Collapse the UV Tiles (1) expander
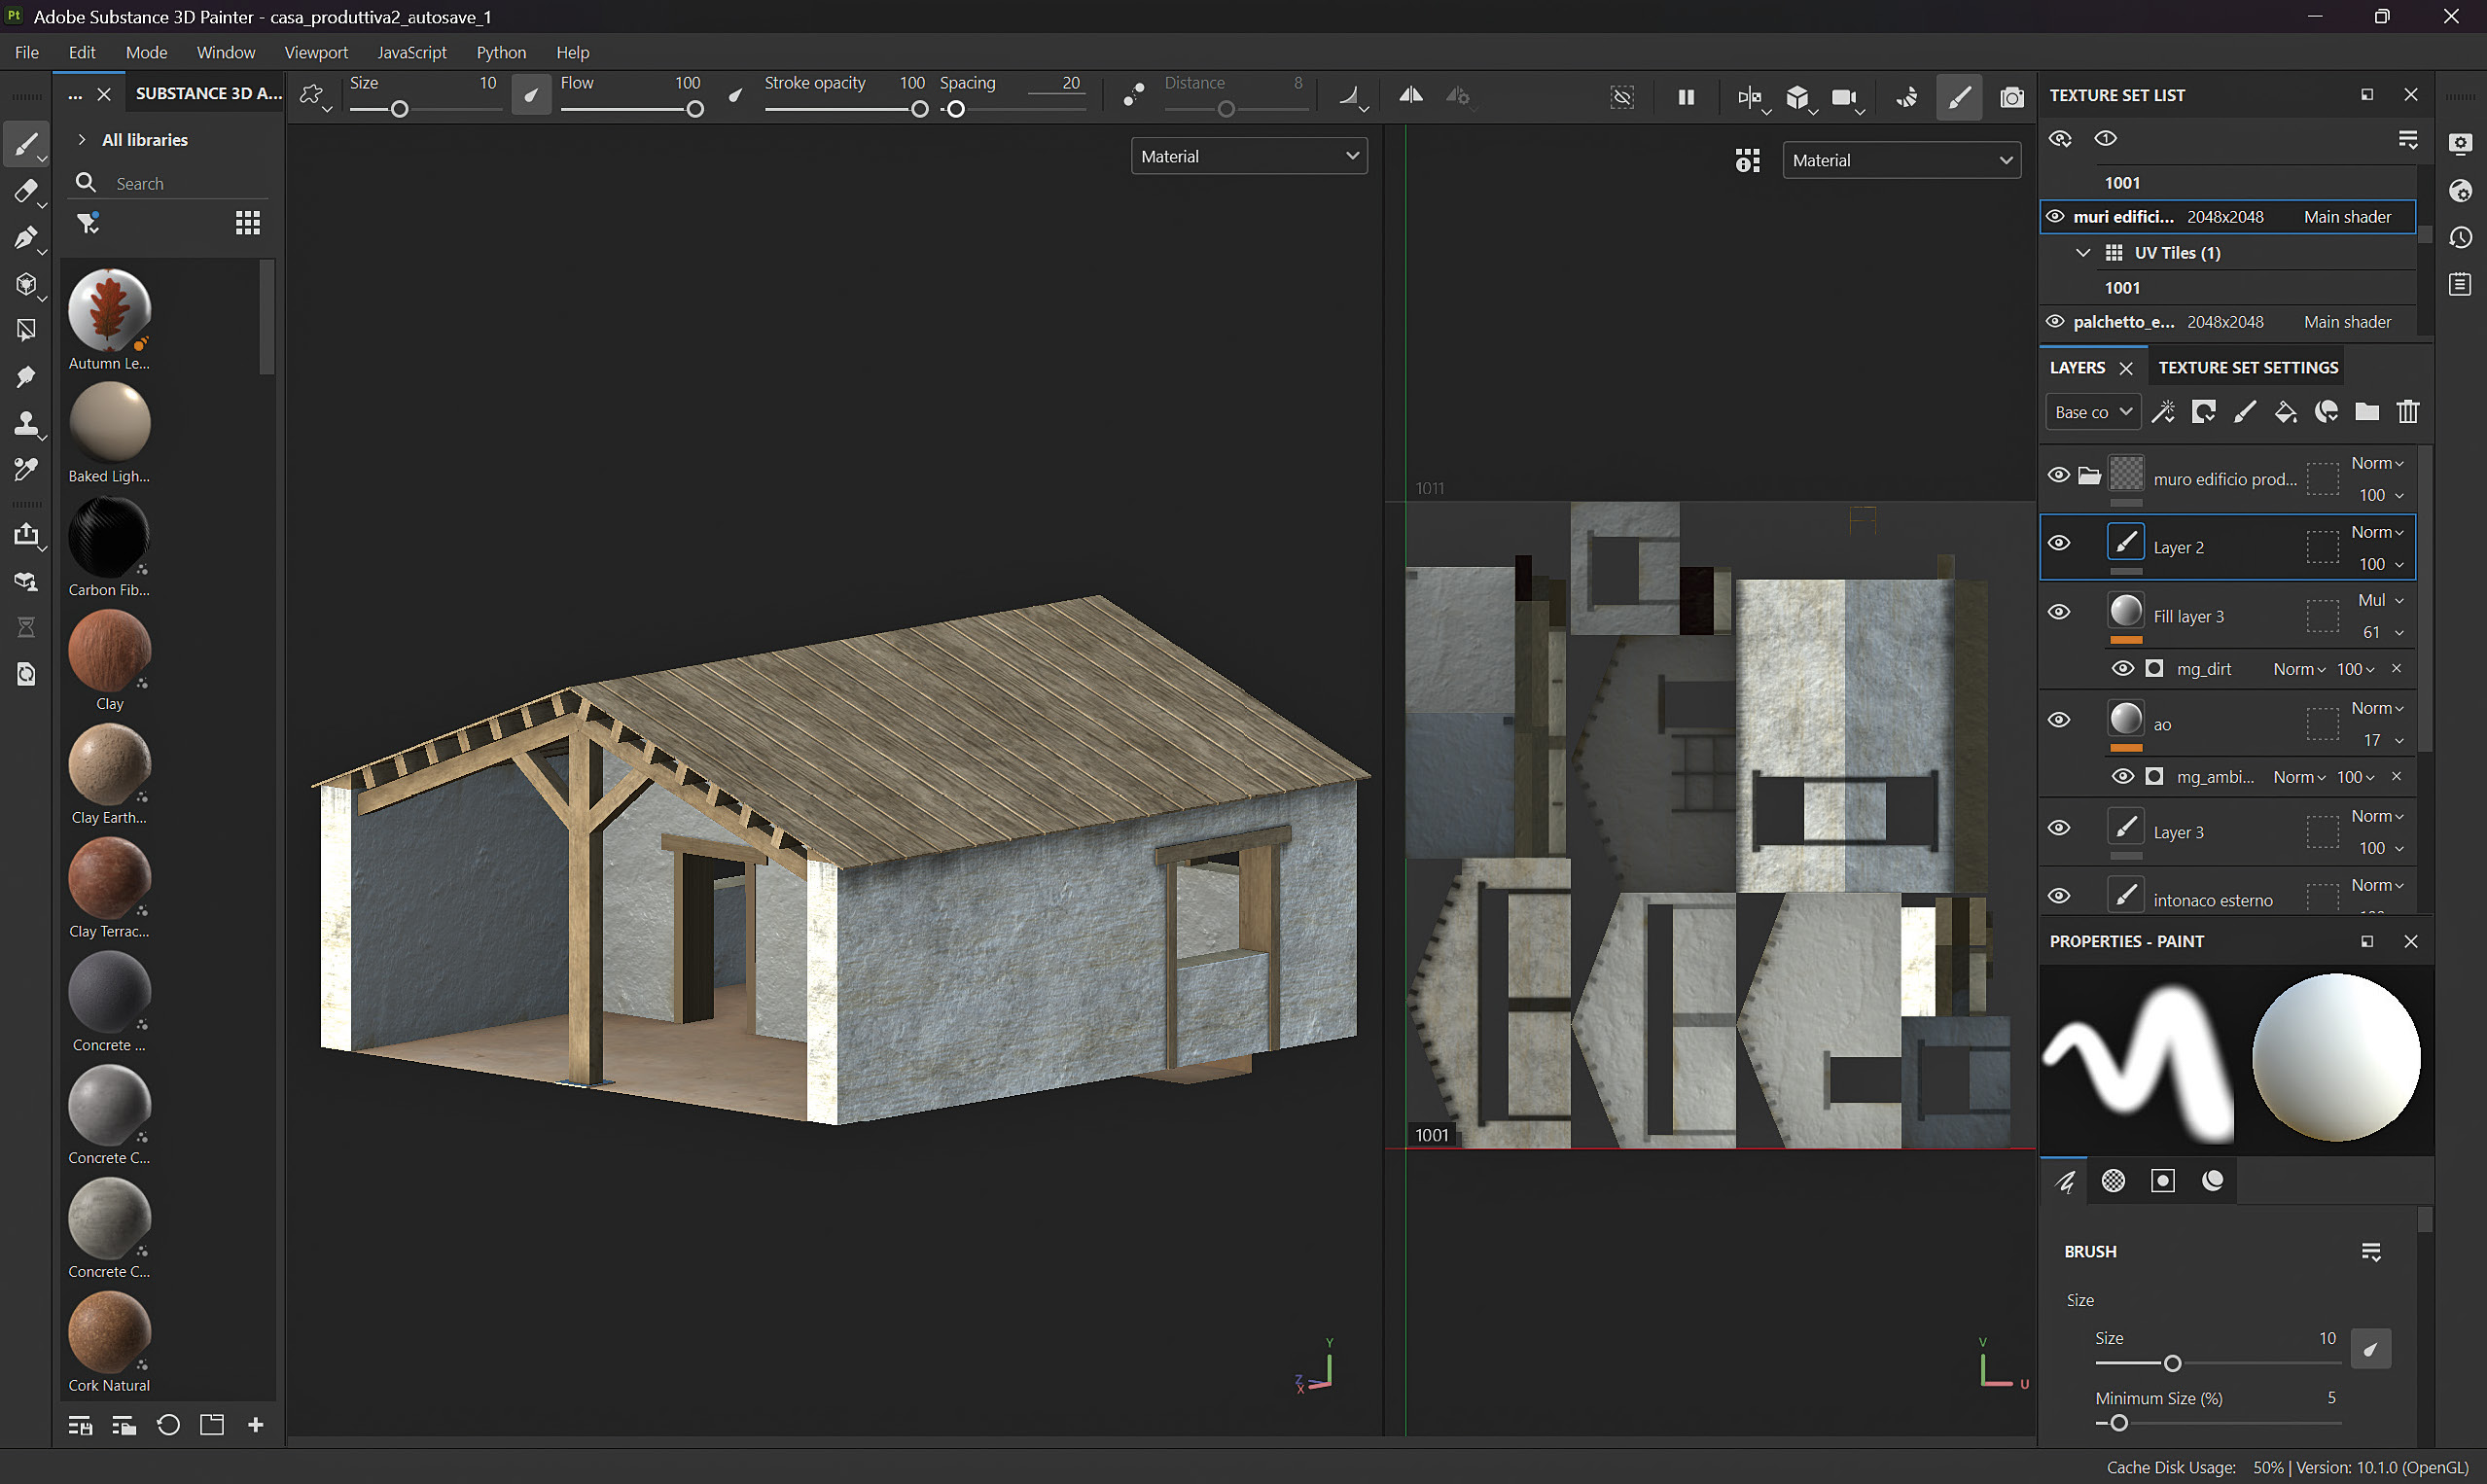Viewport: 2487px width, 1484px height. [2082, 253]
